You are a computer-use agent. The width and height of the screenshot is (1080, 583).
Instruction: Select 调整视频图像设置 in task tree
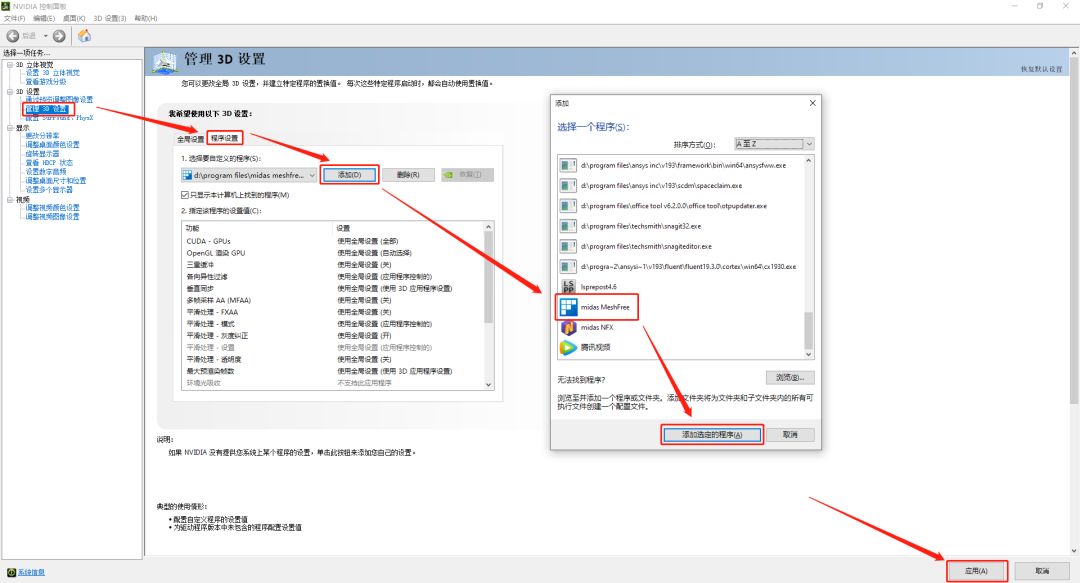[52, 216]
